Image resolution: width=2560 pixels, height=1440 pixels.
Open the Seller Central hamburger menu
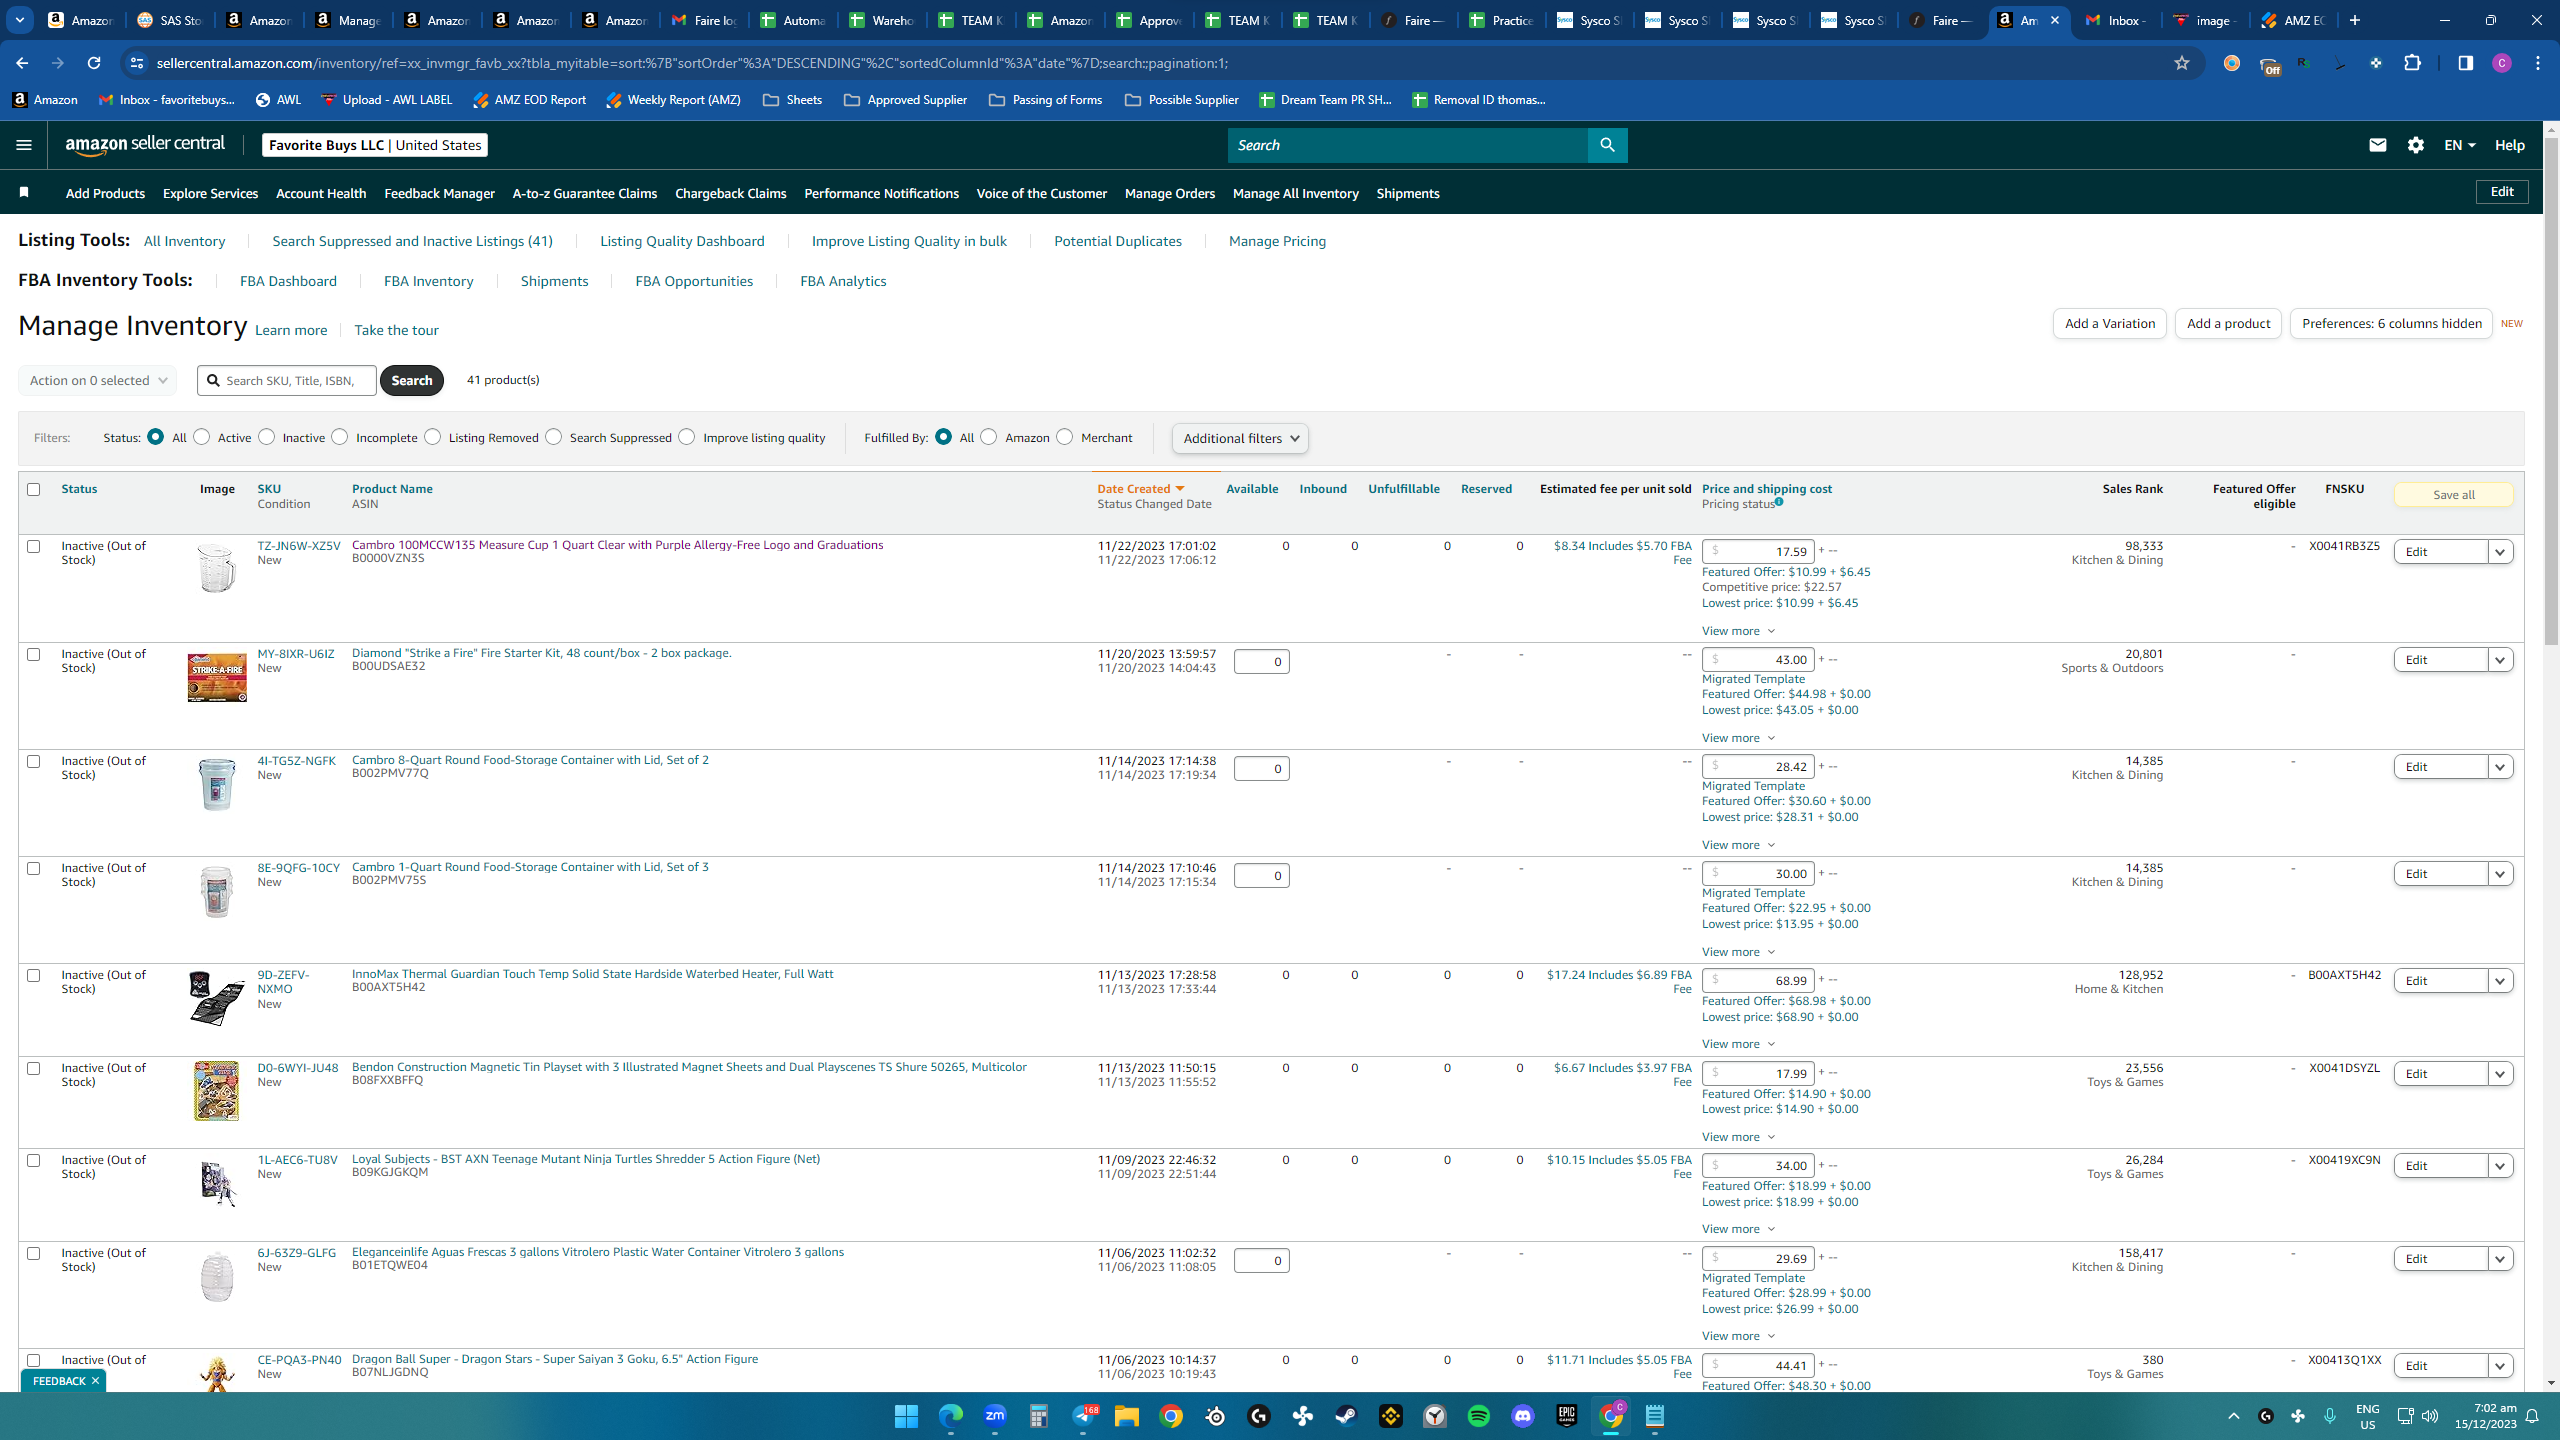pyautogui.click(x=24, y=145)
